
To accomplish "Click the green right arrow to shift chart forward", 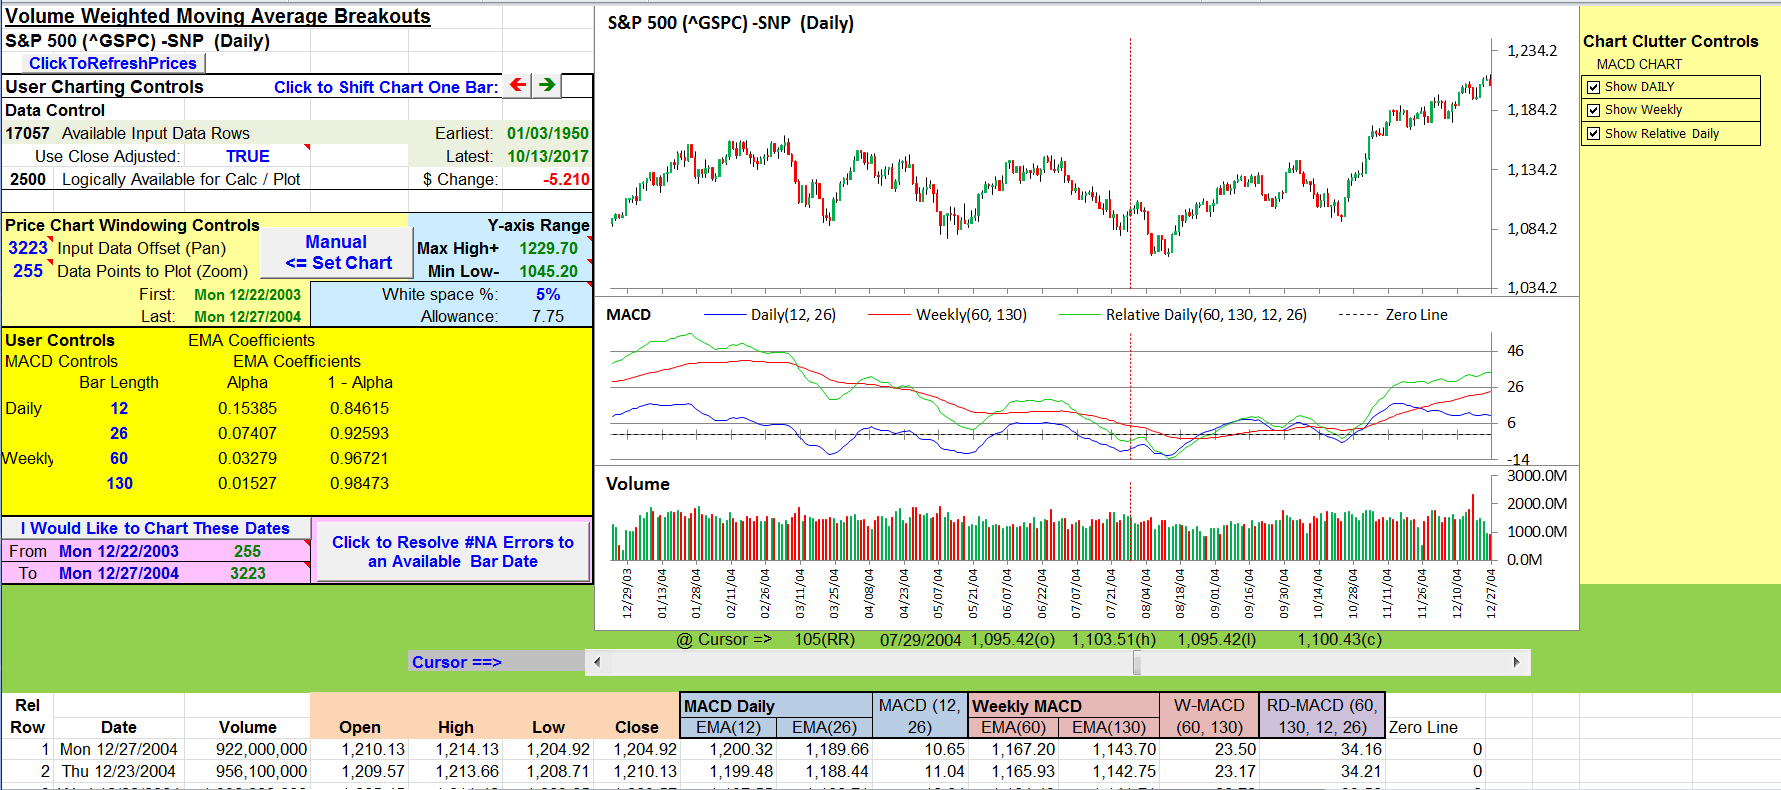I will tap(546, 85).
